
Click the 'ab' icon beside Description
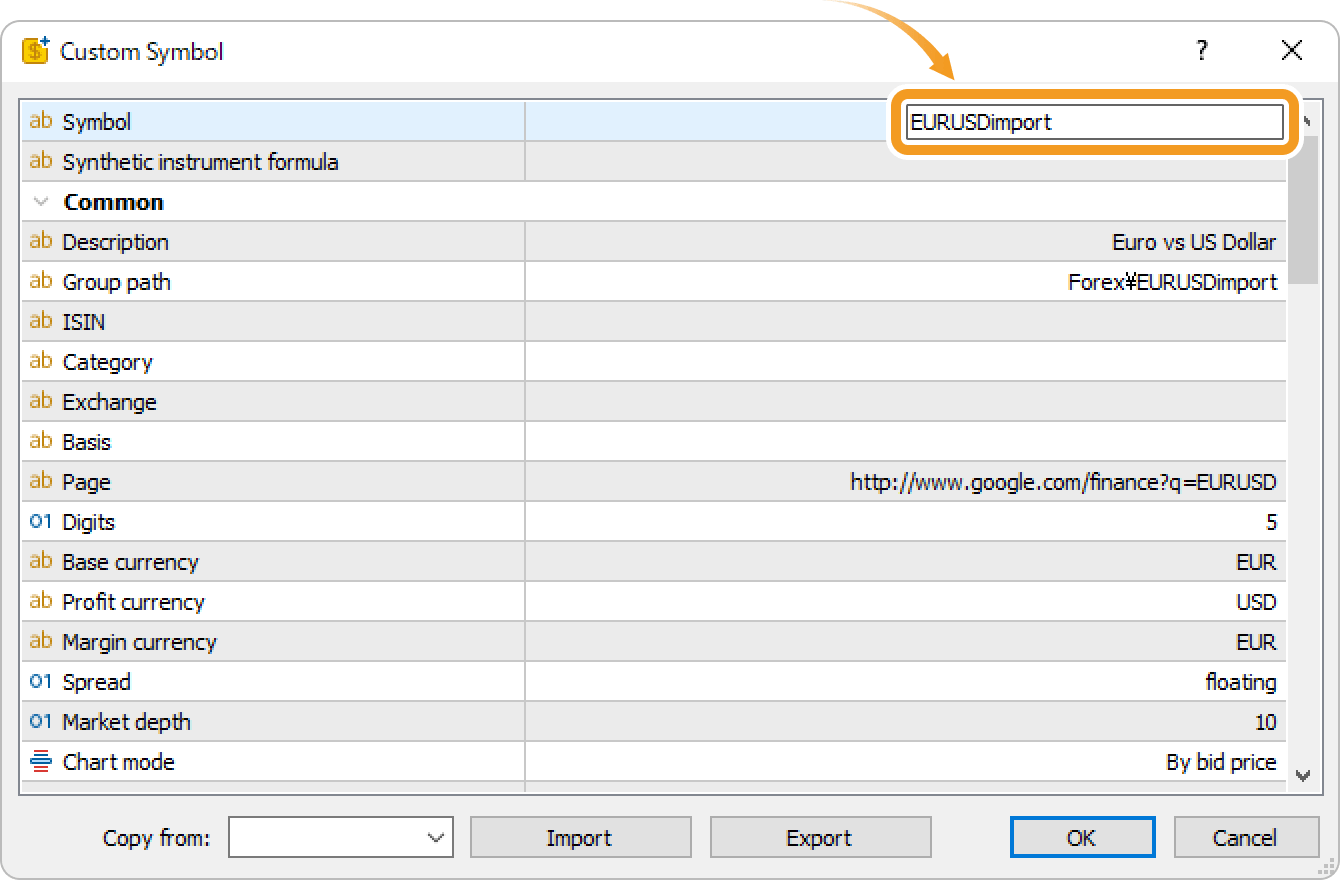tap(41, 241)
